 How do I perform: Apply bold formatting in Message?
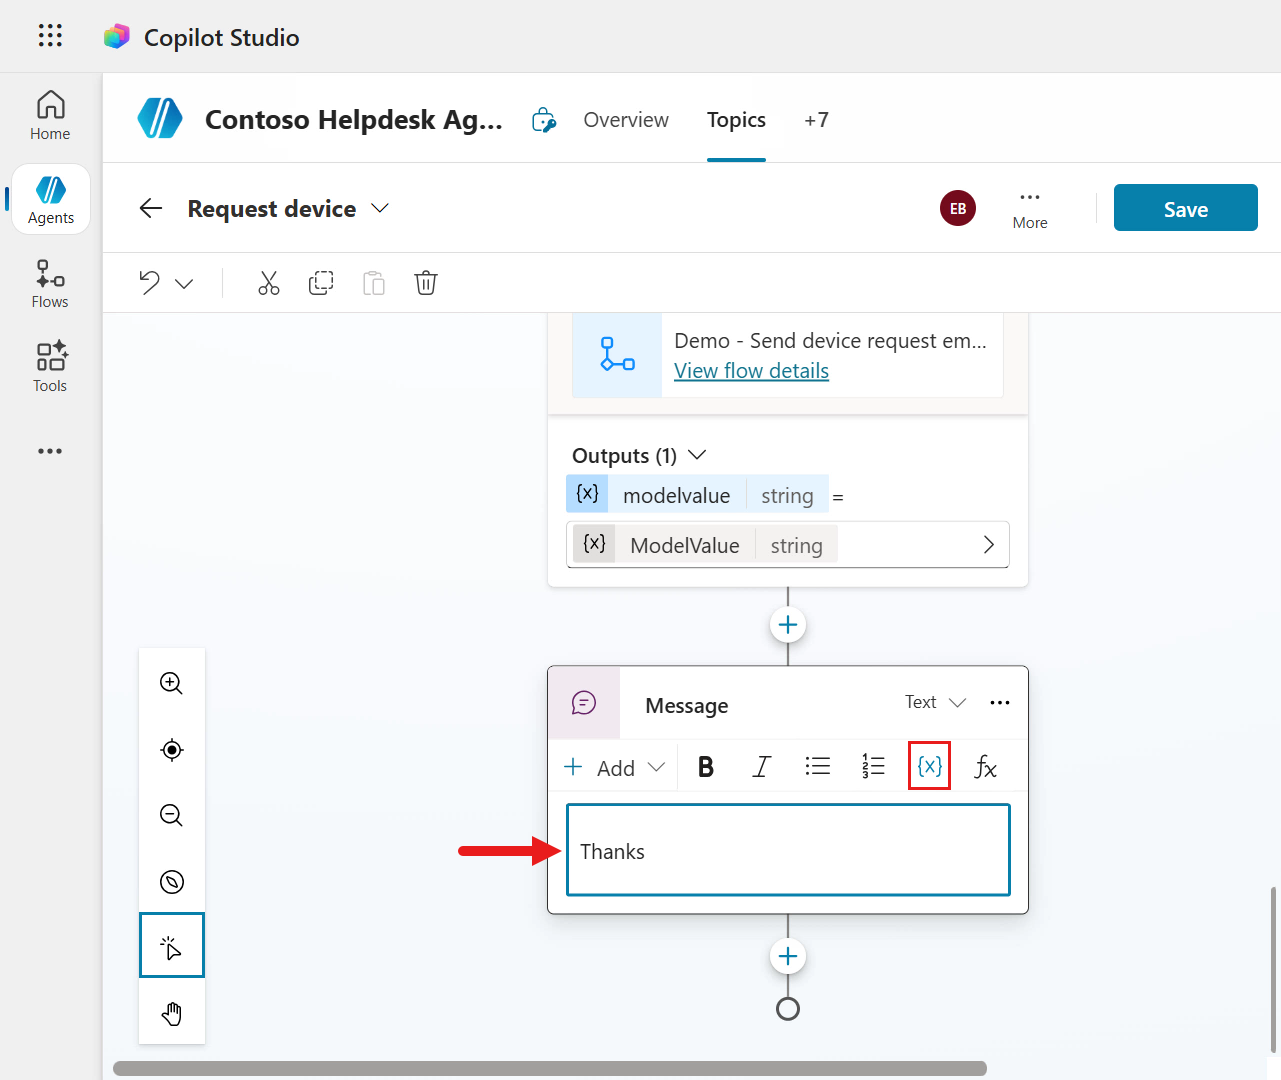pyautogui.click(x=706, y=767)
